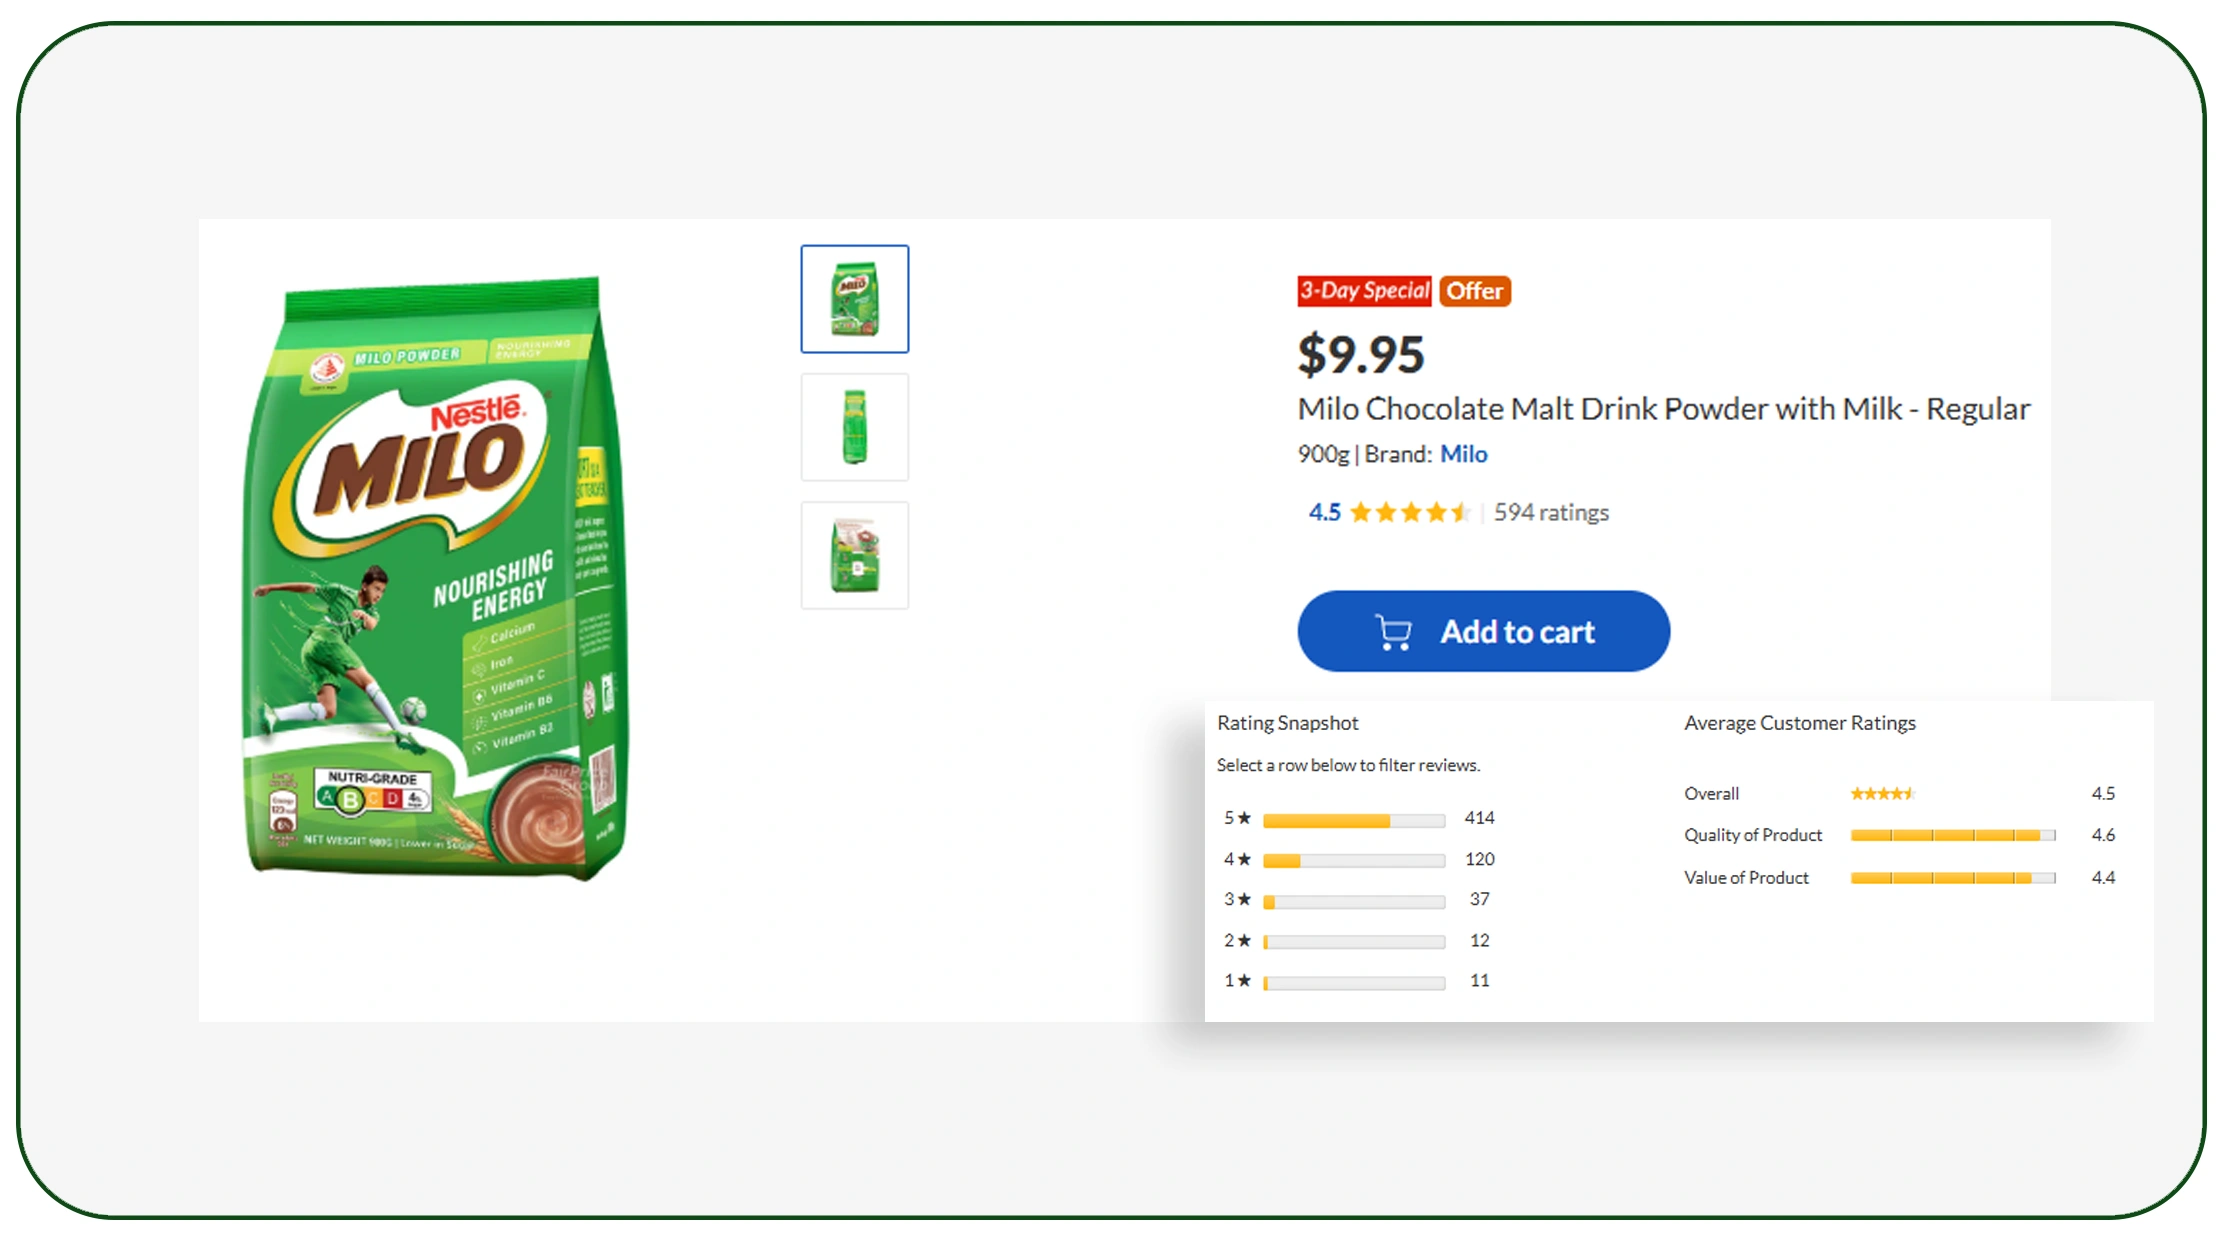Click the star rating icons beside 4.5
2223x1240 pixels.
[x=1408, y=513]
